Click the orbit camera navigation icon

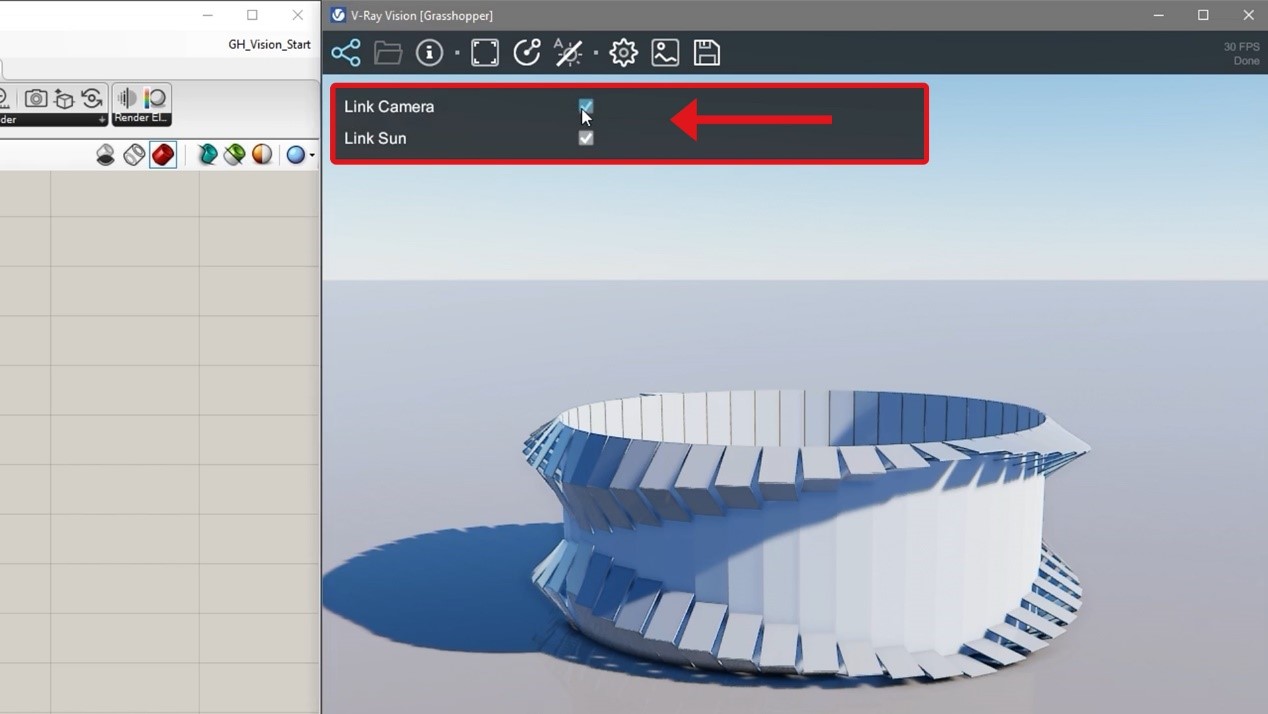[527, 53]
